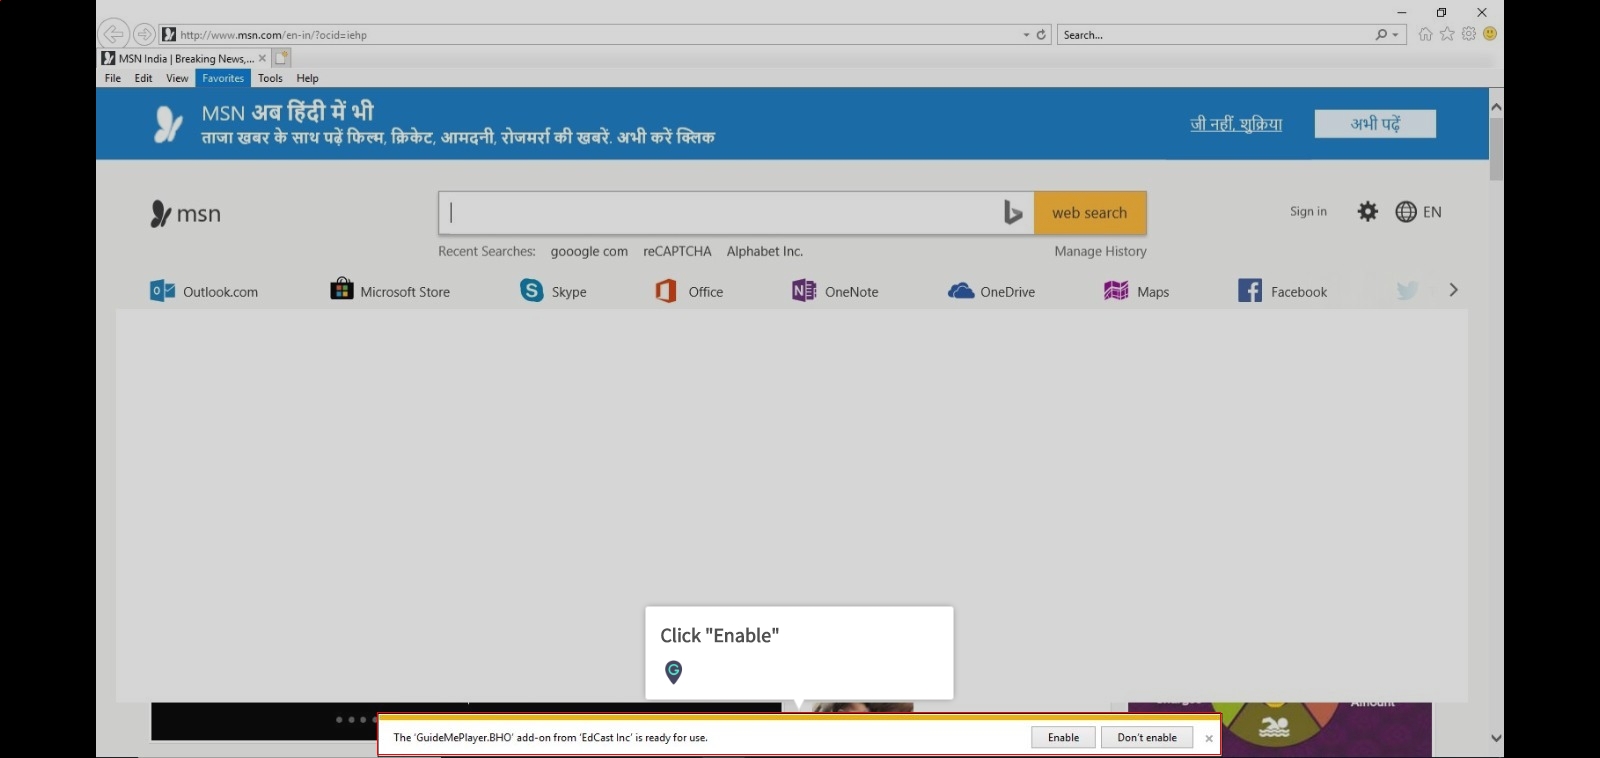Viewport: 1600px width, 758px height.
Task: Click the browser Back arrow button
Action: (114, 34)
